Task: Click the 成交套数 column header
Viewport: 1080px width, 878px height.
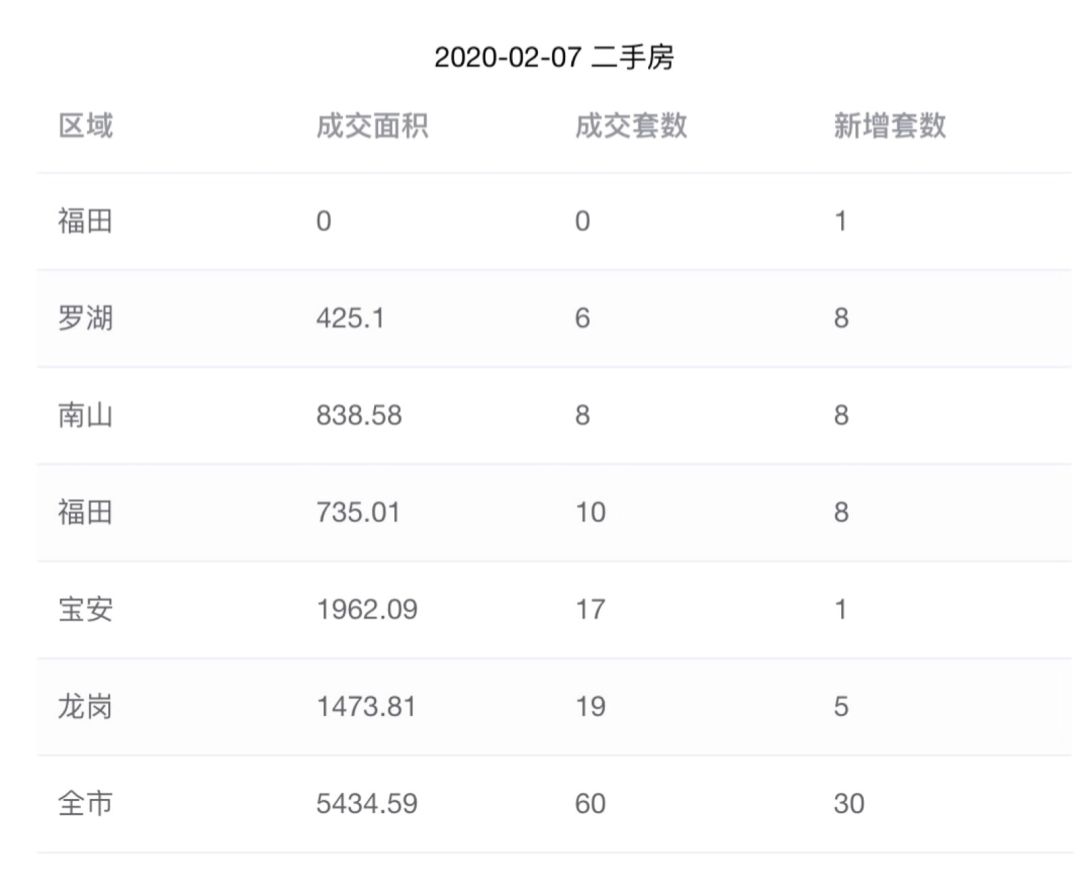Action: click(628, 124)
